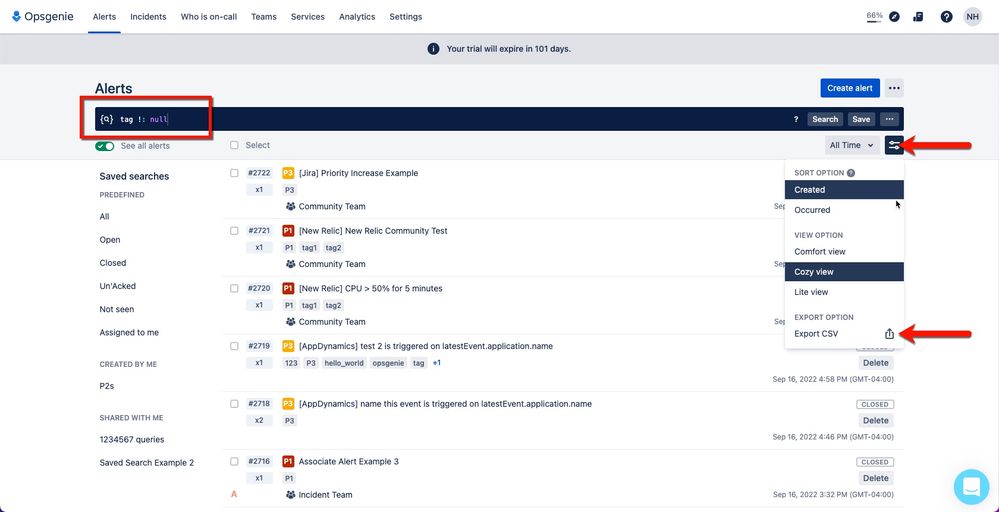Screen dimensions: 999x512
Task: Open more options next to Save
Action: point(889,119)
